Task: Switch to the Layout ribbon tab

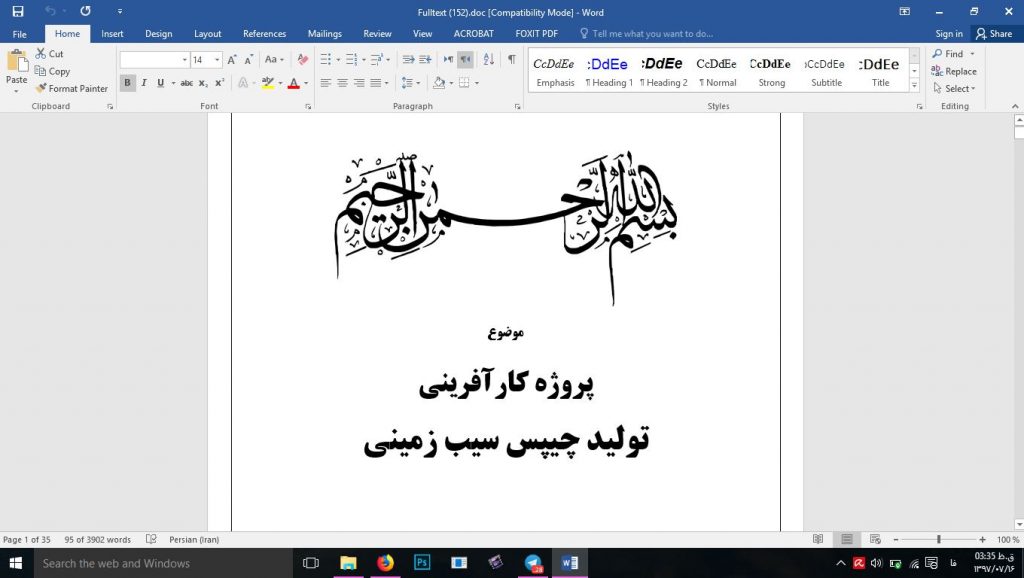Action: point(208,34)
